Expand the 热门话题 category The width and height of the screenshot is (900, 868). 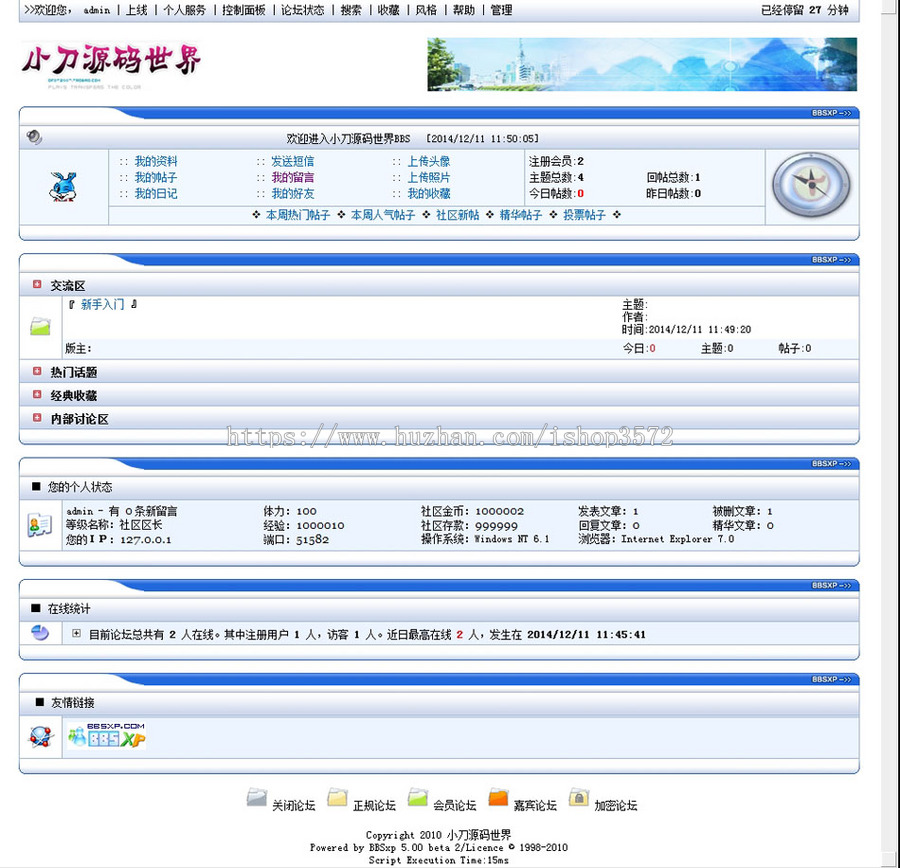37,371
